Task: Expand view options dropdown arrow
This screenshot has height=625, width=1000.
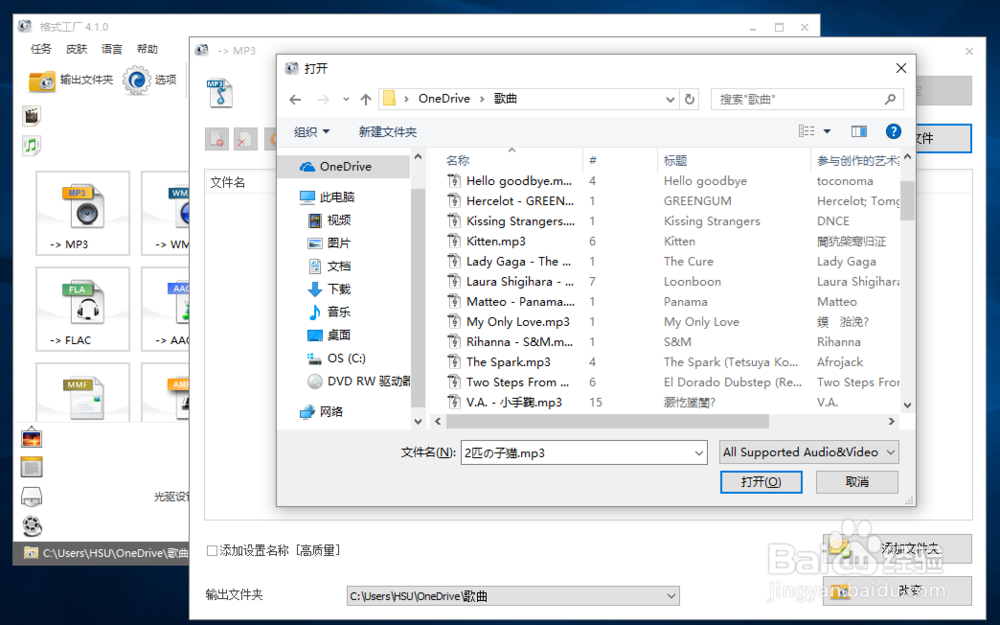Action: pyautogui.click(x=827, y=131)
